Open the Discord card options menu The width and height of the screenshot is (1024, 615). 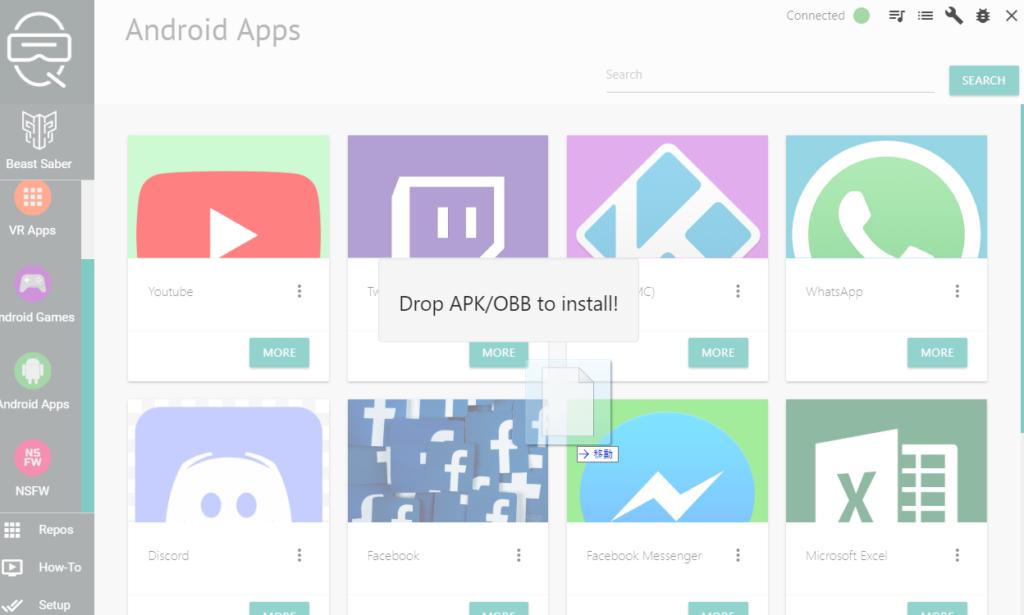click(x=299, y=556)
